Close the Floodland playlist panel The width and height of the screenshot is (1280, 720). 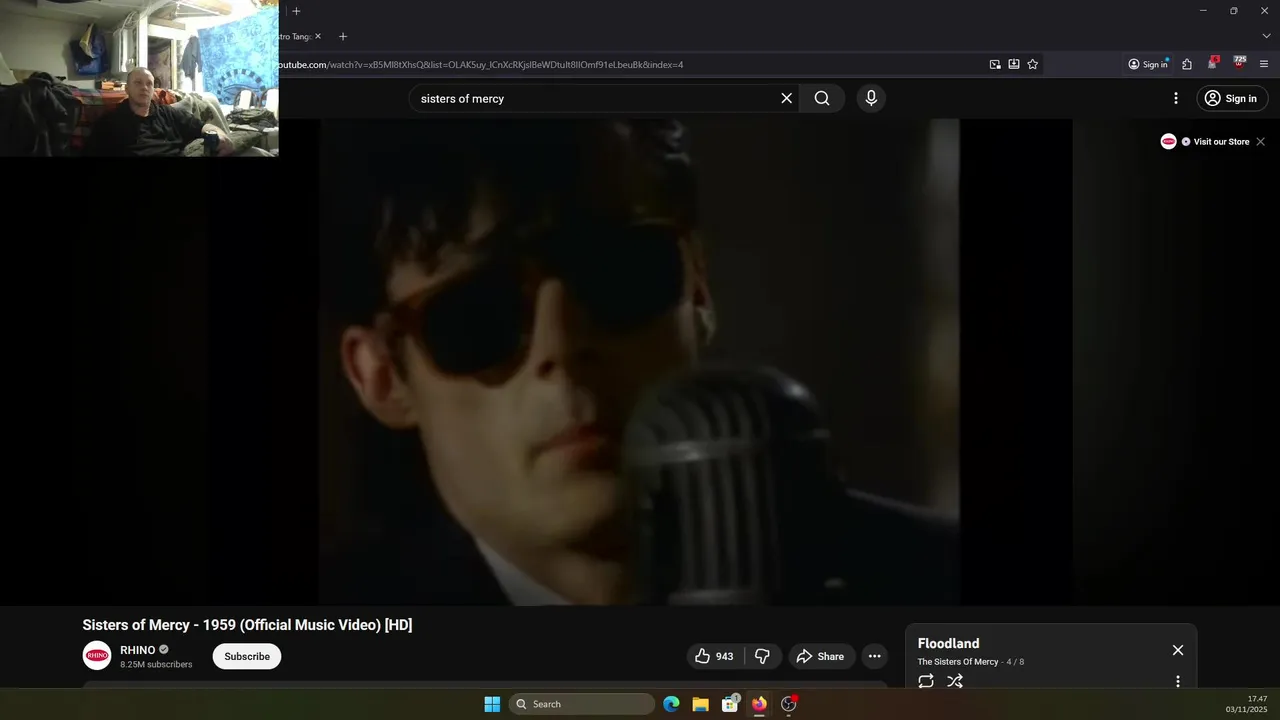1178,650
